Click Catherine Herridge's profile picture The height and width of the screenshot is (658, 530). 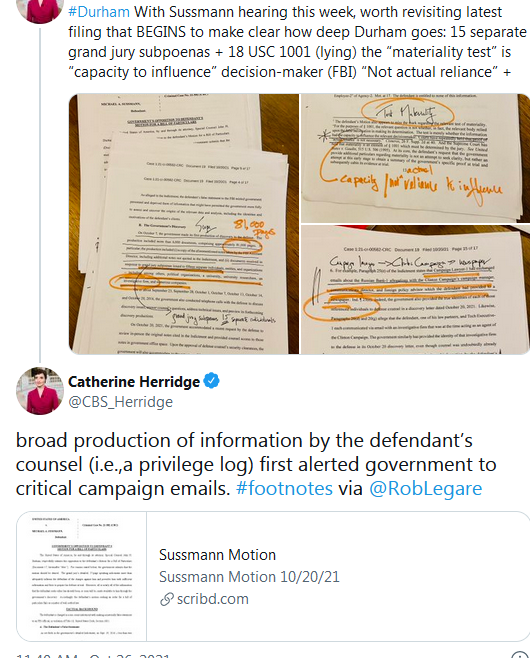tap(40, 391)
